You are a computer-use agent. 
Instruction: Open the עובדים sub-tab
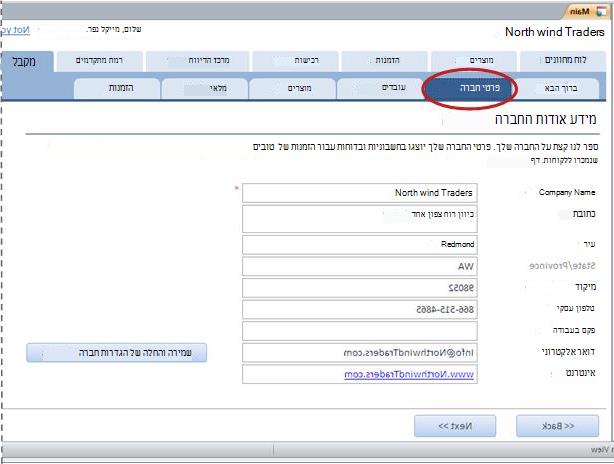click(x=380, y=88)
